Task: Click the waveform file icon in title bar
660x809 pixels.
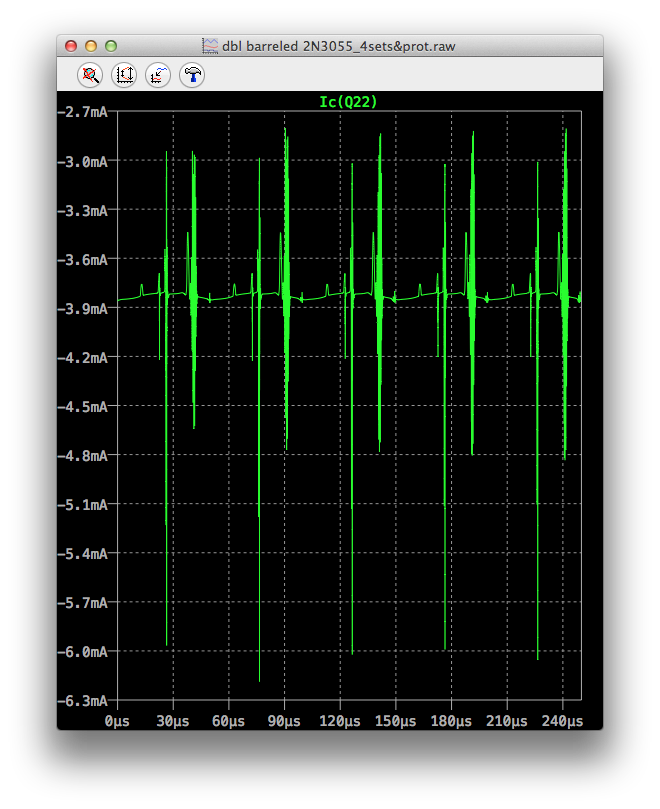Action: click(210, 46)
